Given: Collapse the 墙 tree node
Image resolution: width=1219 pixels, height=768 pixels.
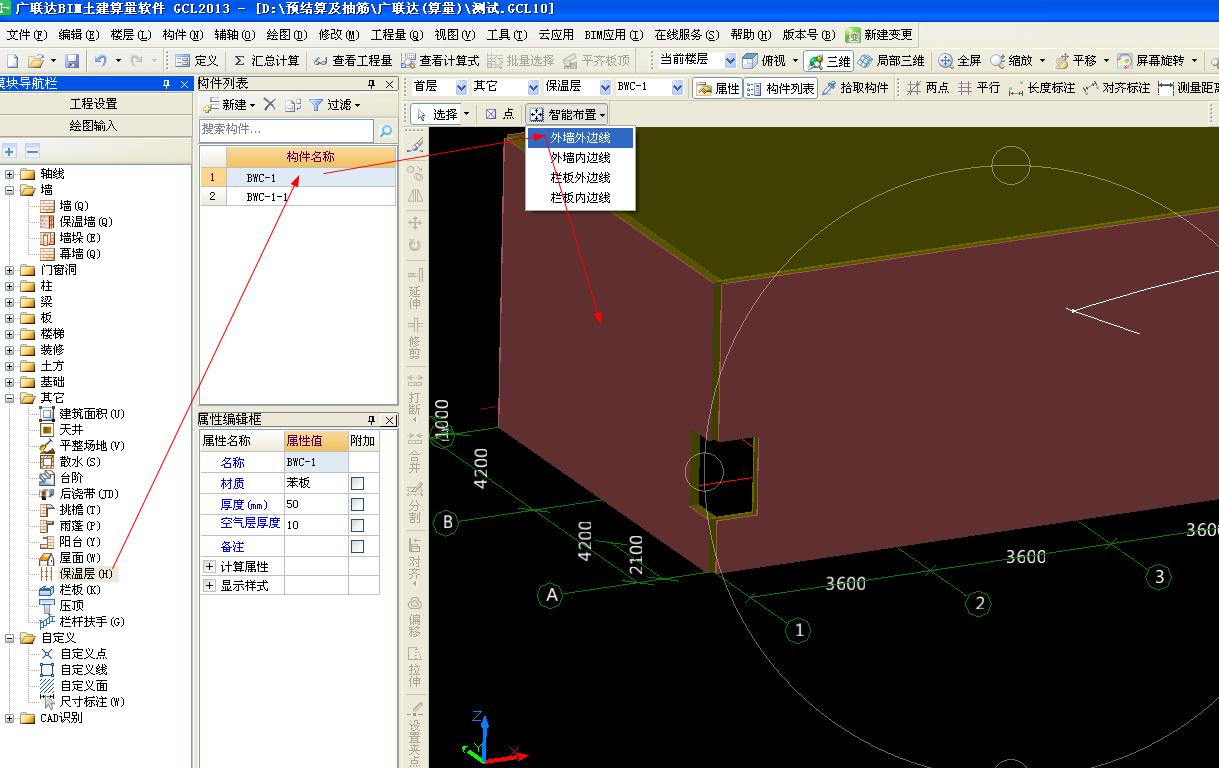Looking at the screenshot, I should 10,190.
